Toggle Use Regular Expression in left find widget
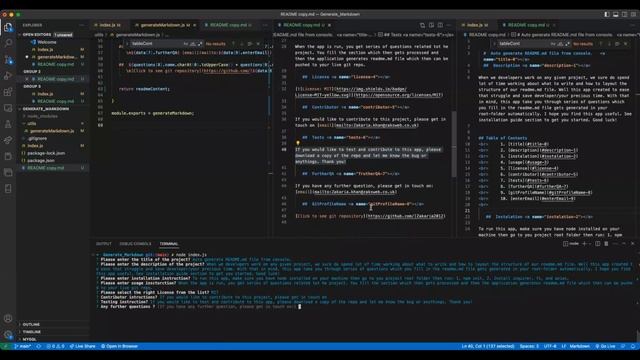This screenshot has width=640, height=360. [200, 44]
